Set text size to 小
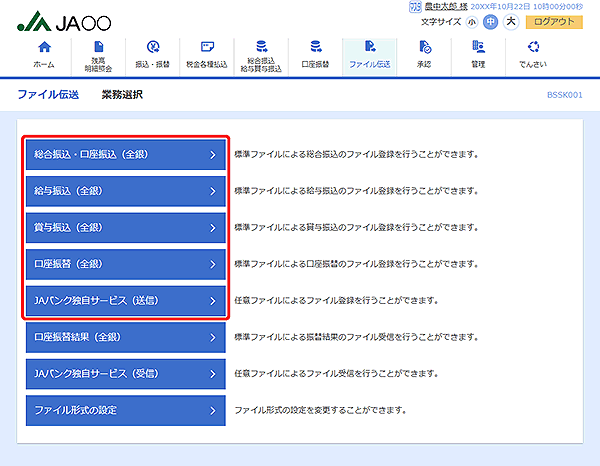 472,22
